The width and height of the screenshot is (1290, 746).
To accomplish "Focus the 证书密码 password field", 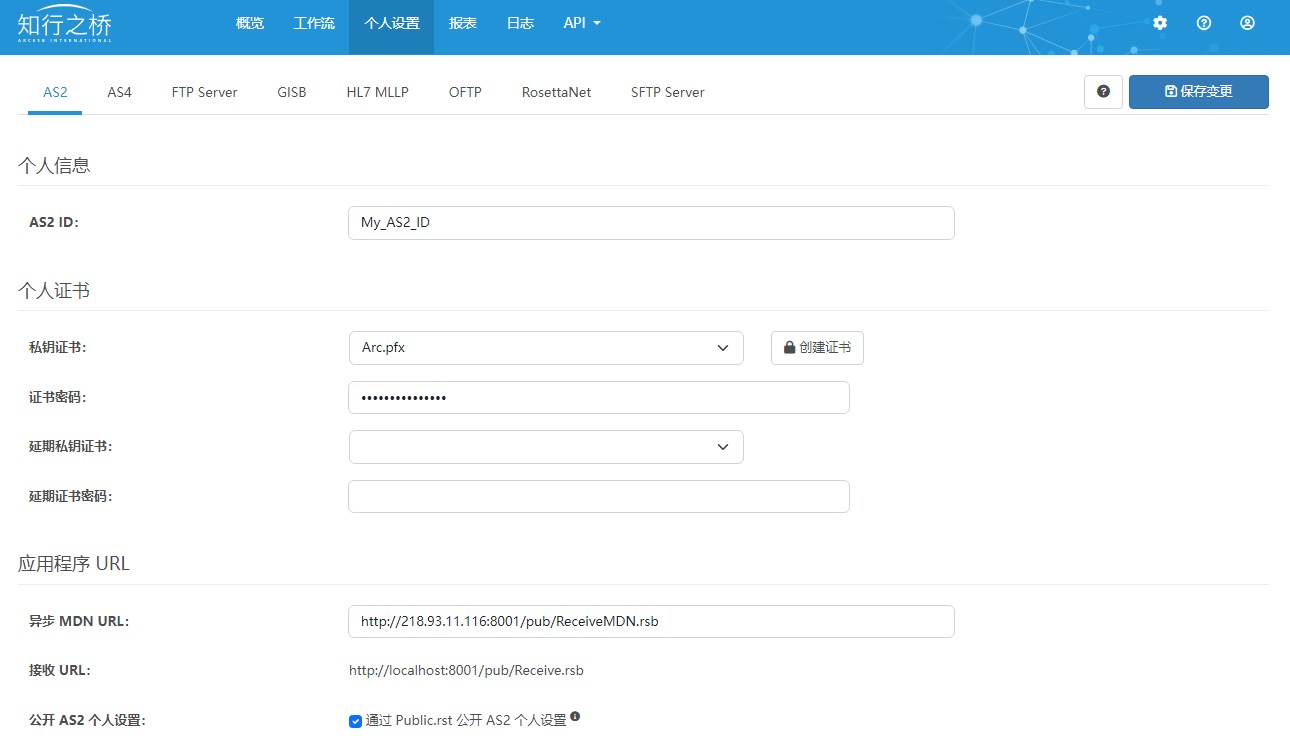I will (x=598, y=398).
